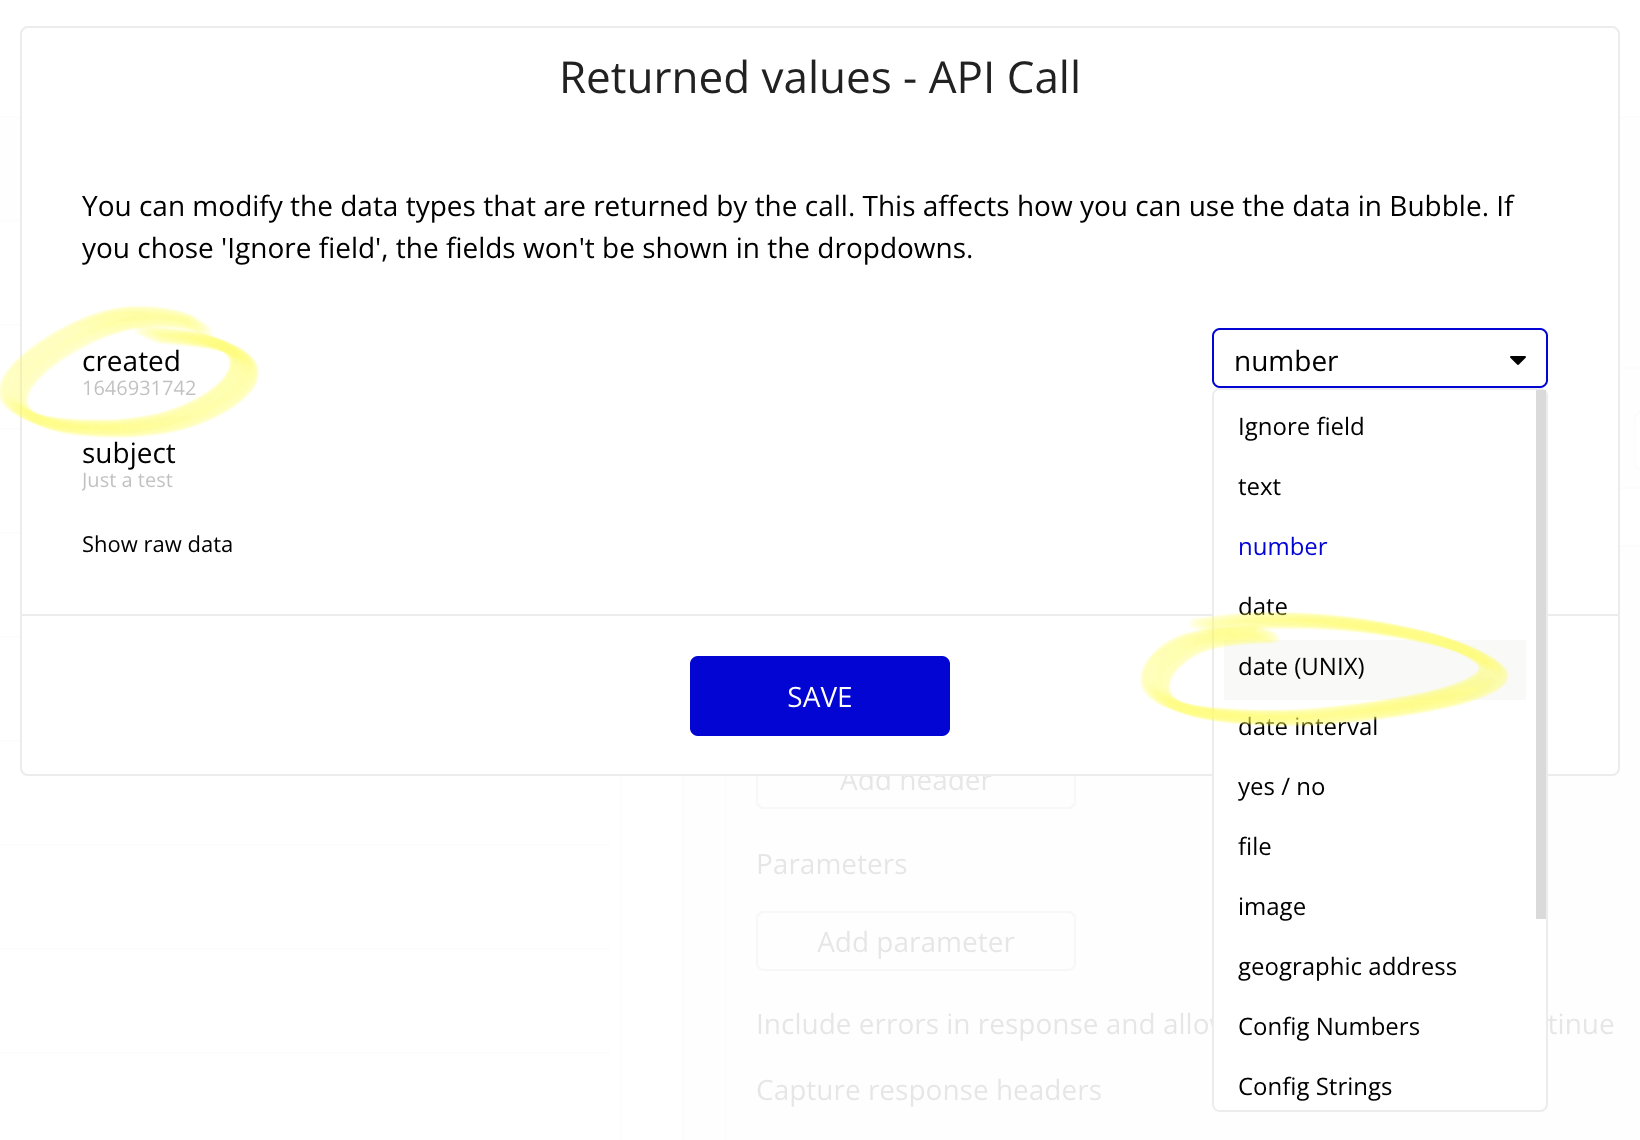1640x1140 pixels.
Task: Select 'Config Numbers' type
Action: point(1328,1027)
